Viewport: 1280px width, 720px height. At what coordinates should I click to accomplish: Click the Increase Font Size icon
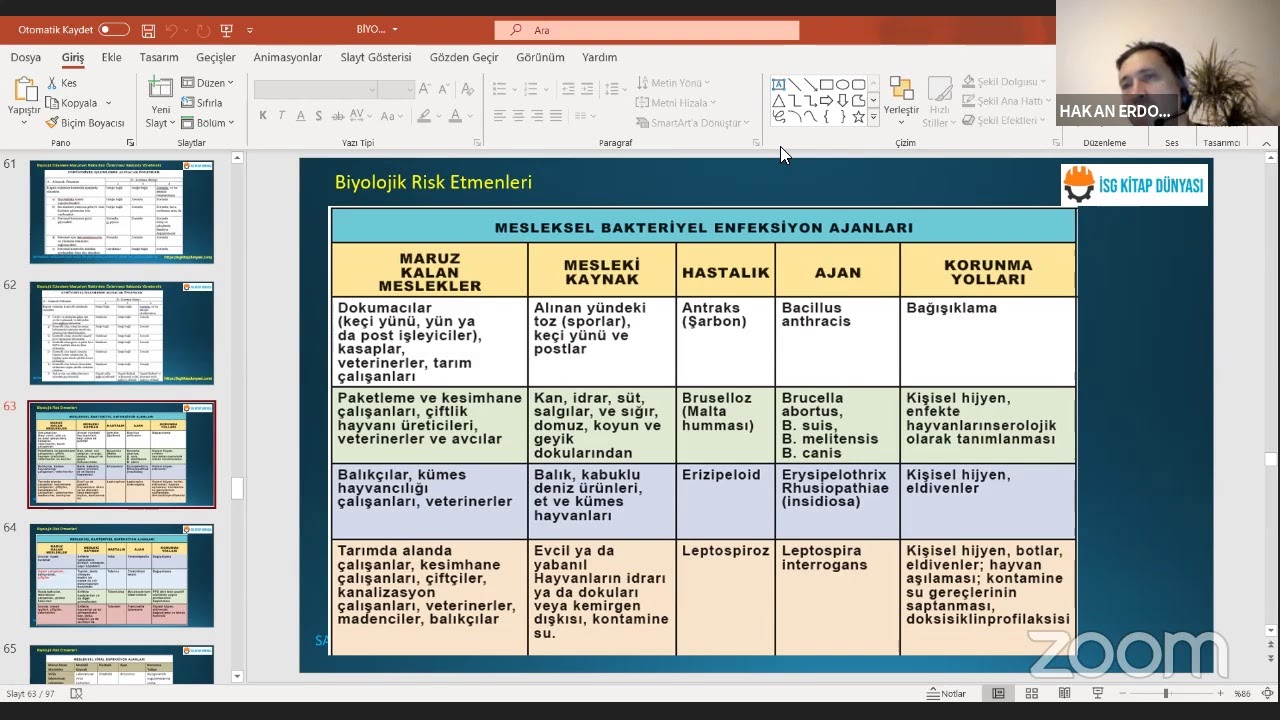pos(427,90)
